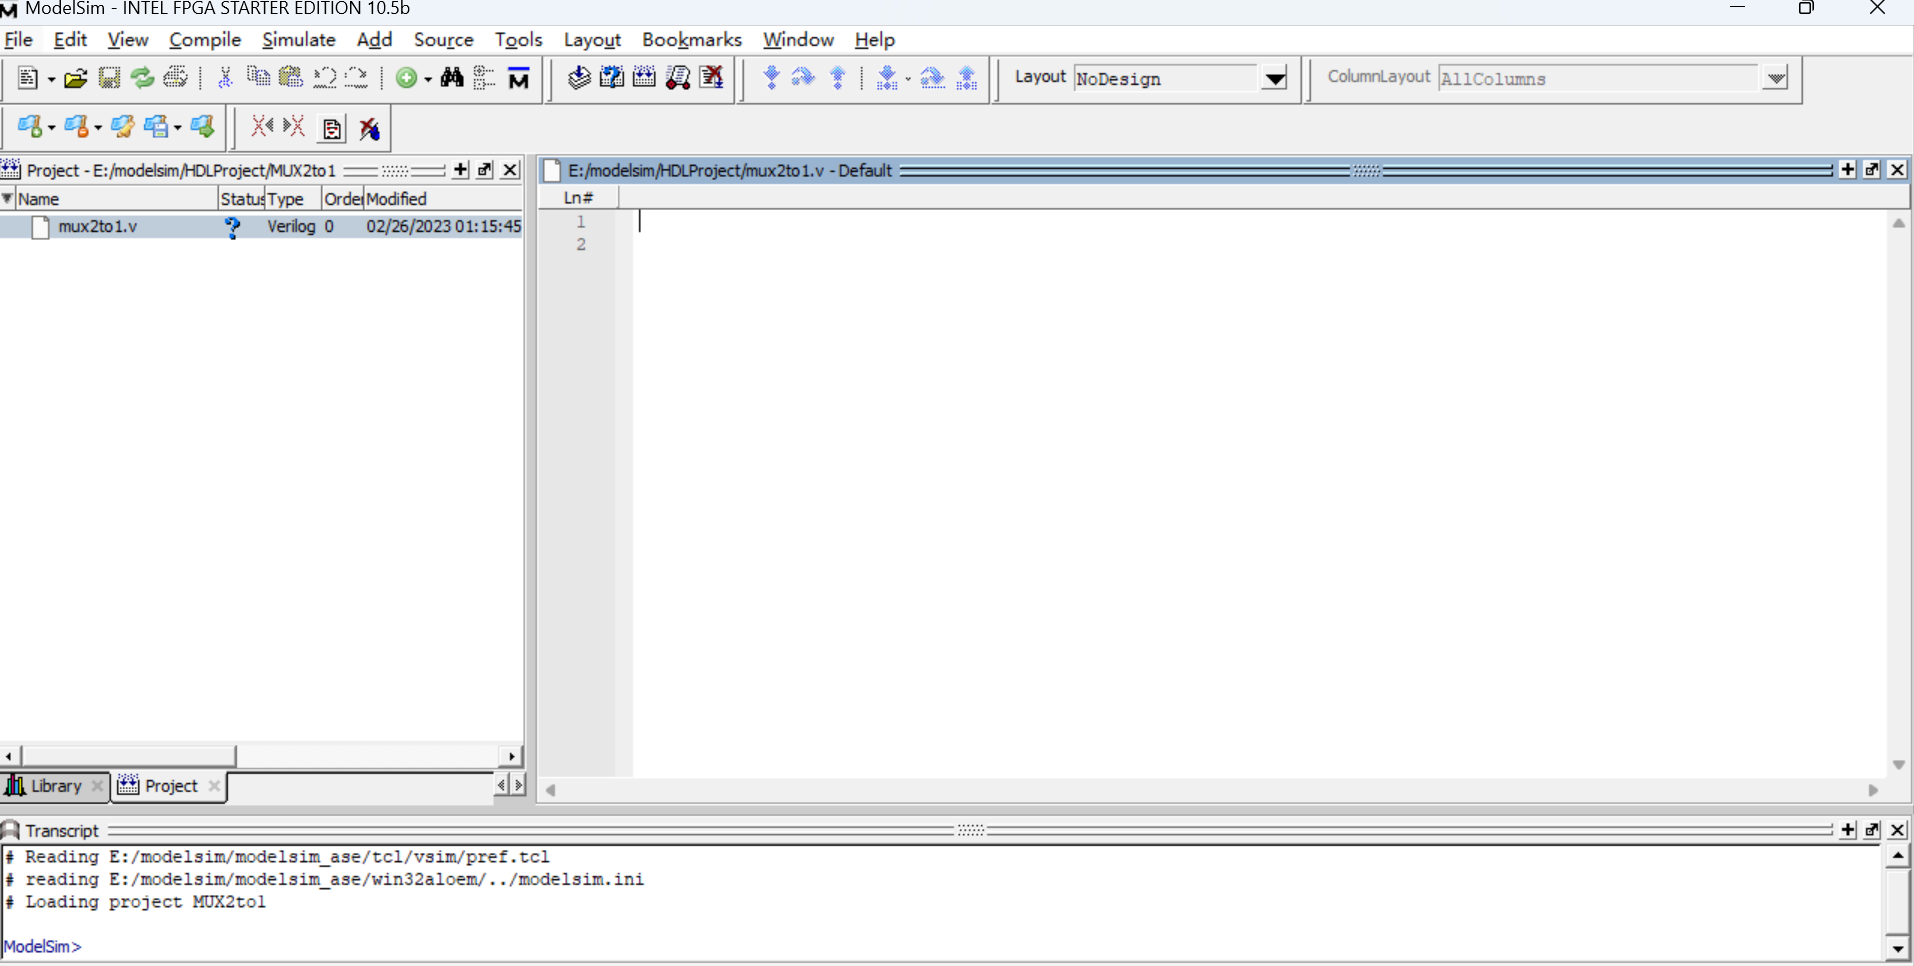Sort by the Name column header

pyautogui.click(x=116, y=198)
